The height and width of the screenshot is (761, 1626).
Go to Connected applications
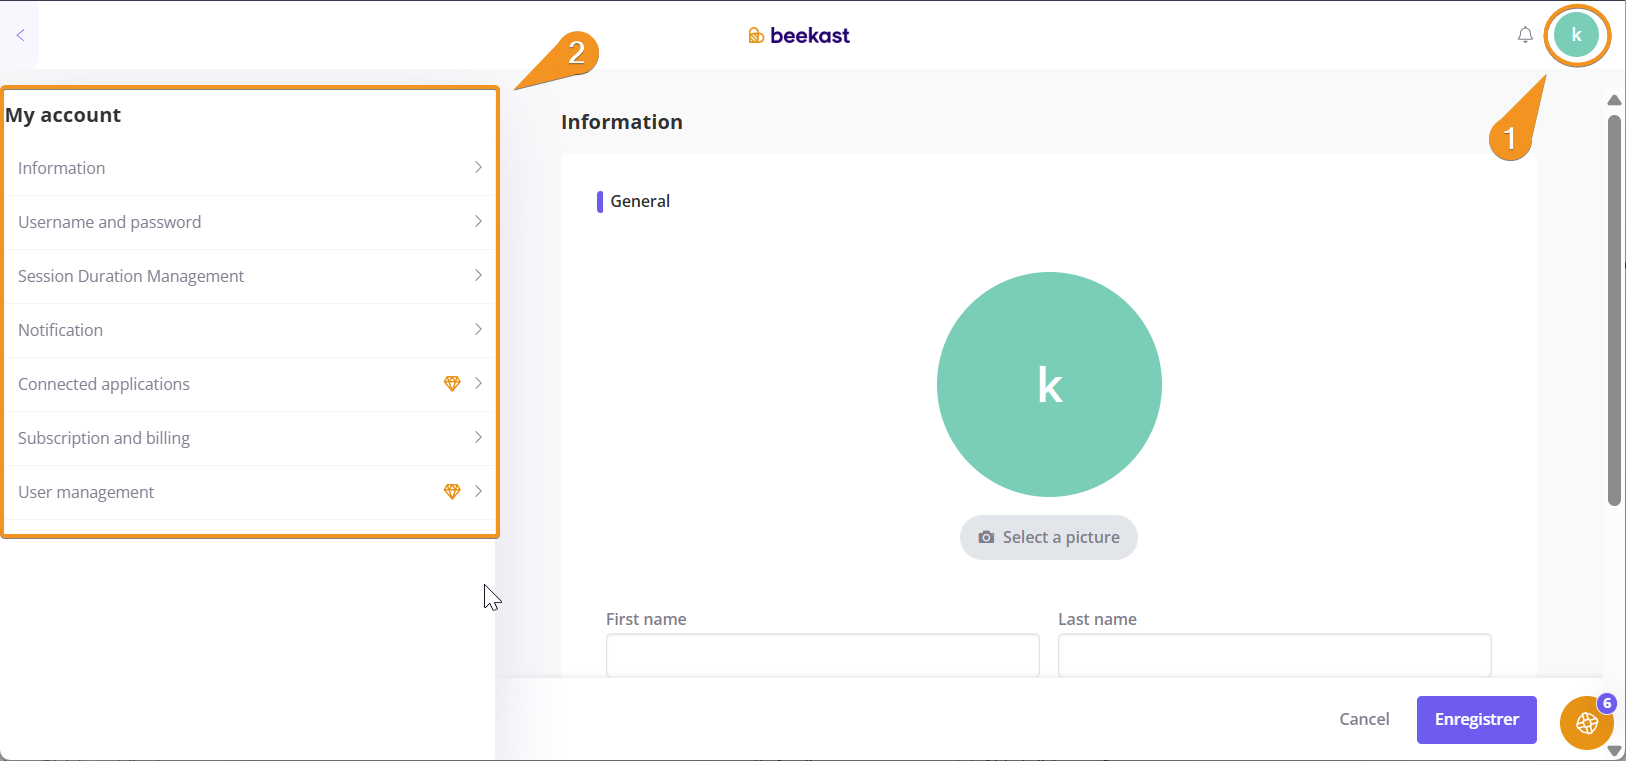(x=104, y=384)
